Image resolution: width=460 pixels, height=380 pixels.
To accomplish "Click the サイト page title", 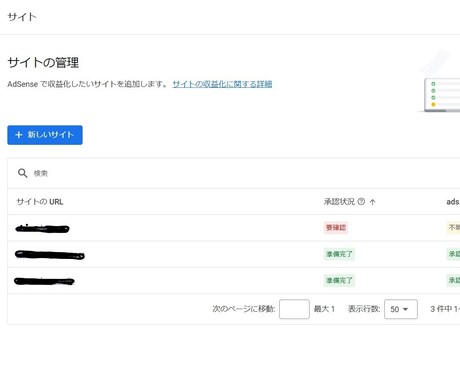I will [22, 17].
